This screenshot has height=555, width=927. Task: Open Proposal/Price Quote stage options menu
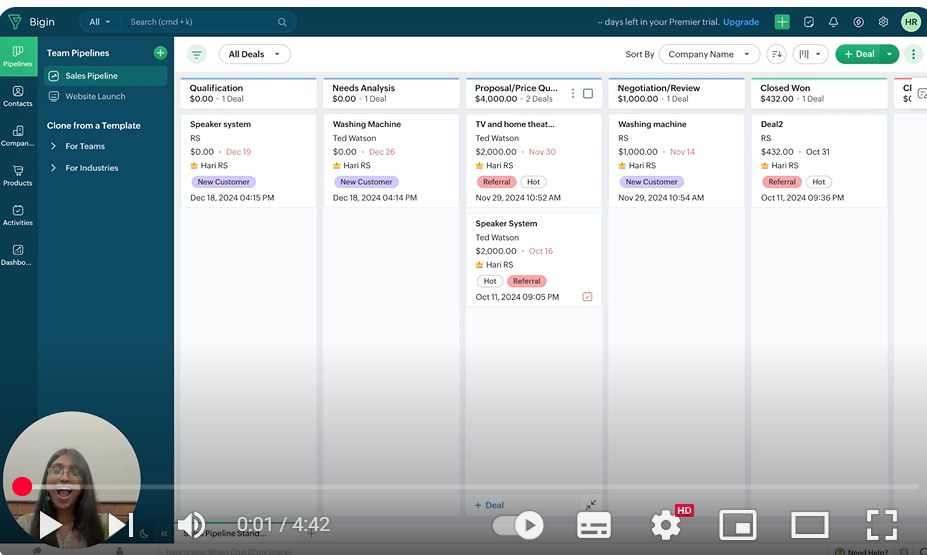pyautogui.click(x=572, y=93)
